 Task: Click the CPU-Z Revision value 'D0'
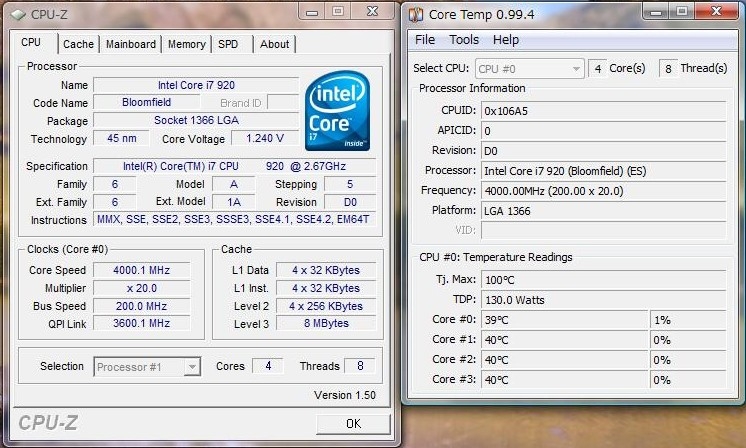[x=350, y=202]
